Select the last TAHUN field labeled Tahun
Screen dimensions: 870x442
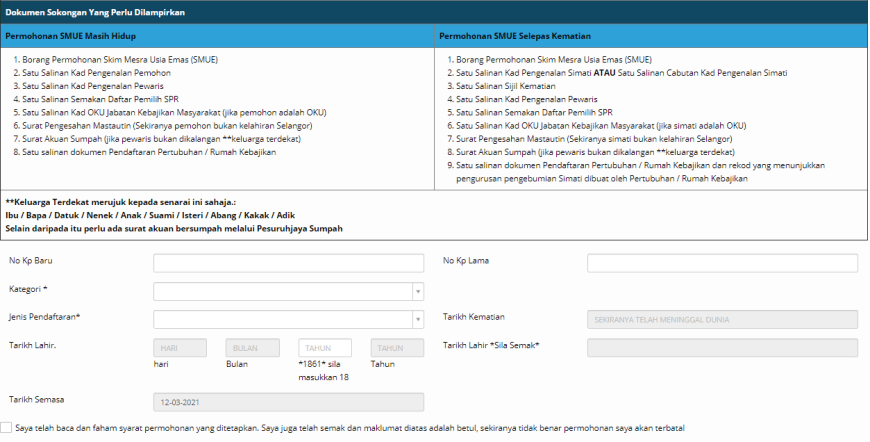(x=397, y=348)
